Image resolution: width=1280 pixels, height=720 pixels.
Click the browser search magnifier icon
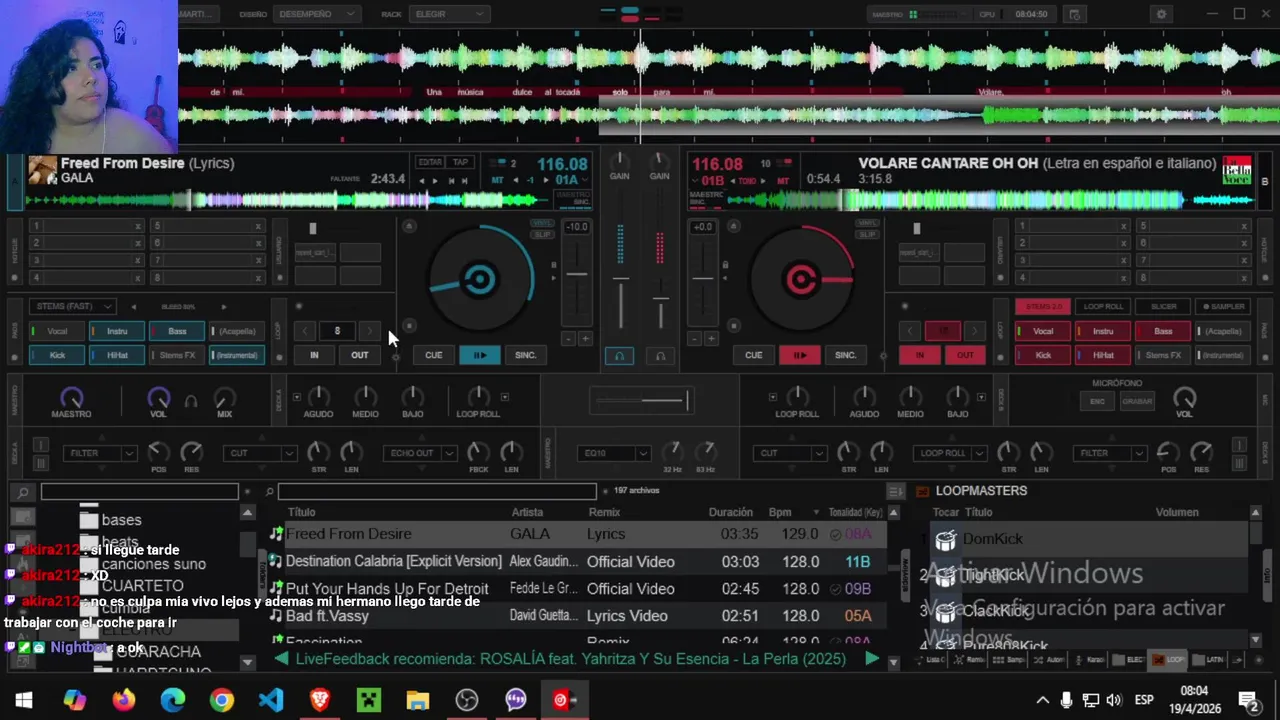23,492
